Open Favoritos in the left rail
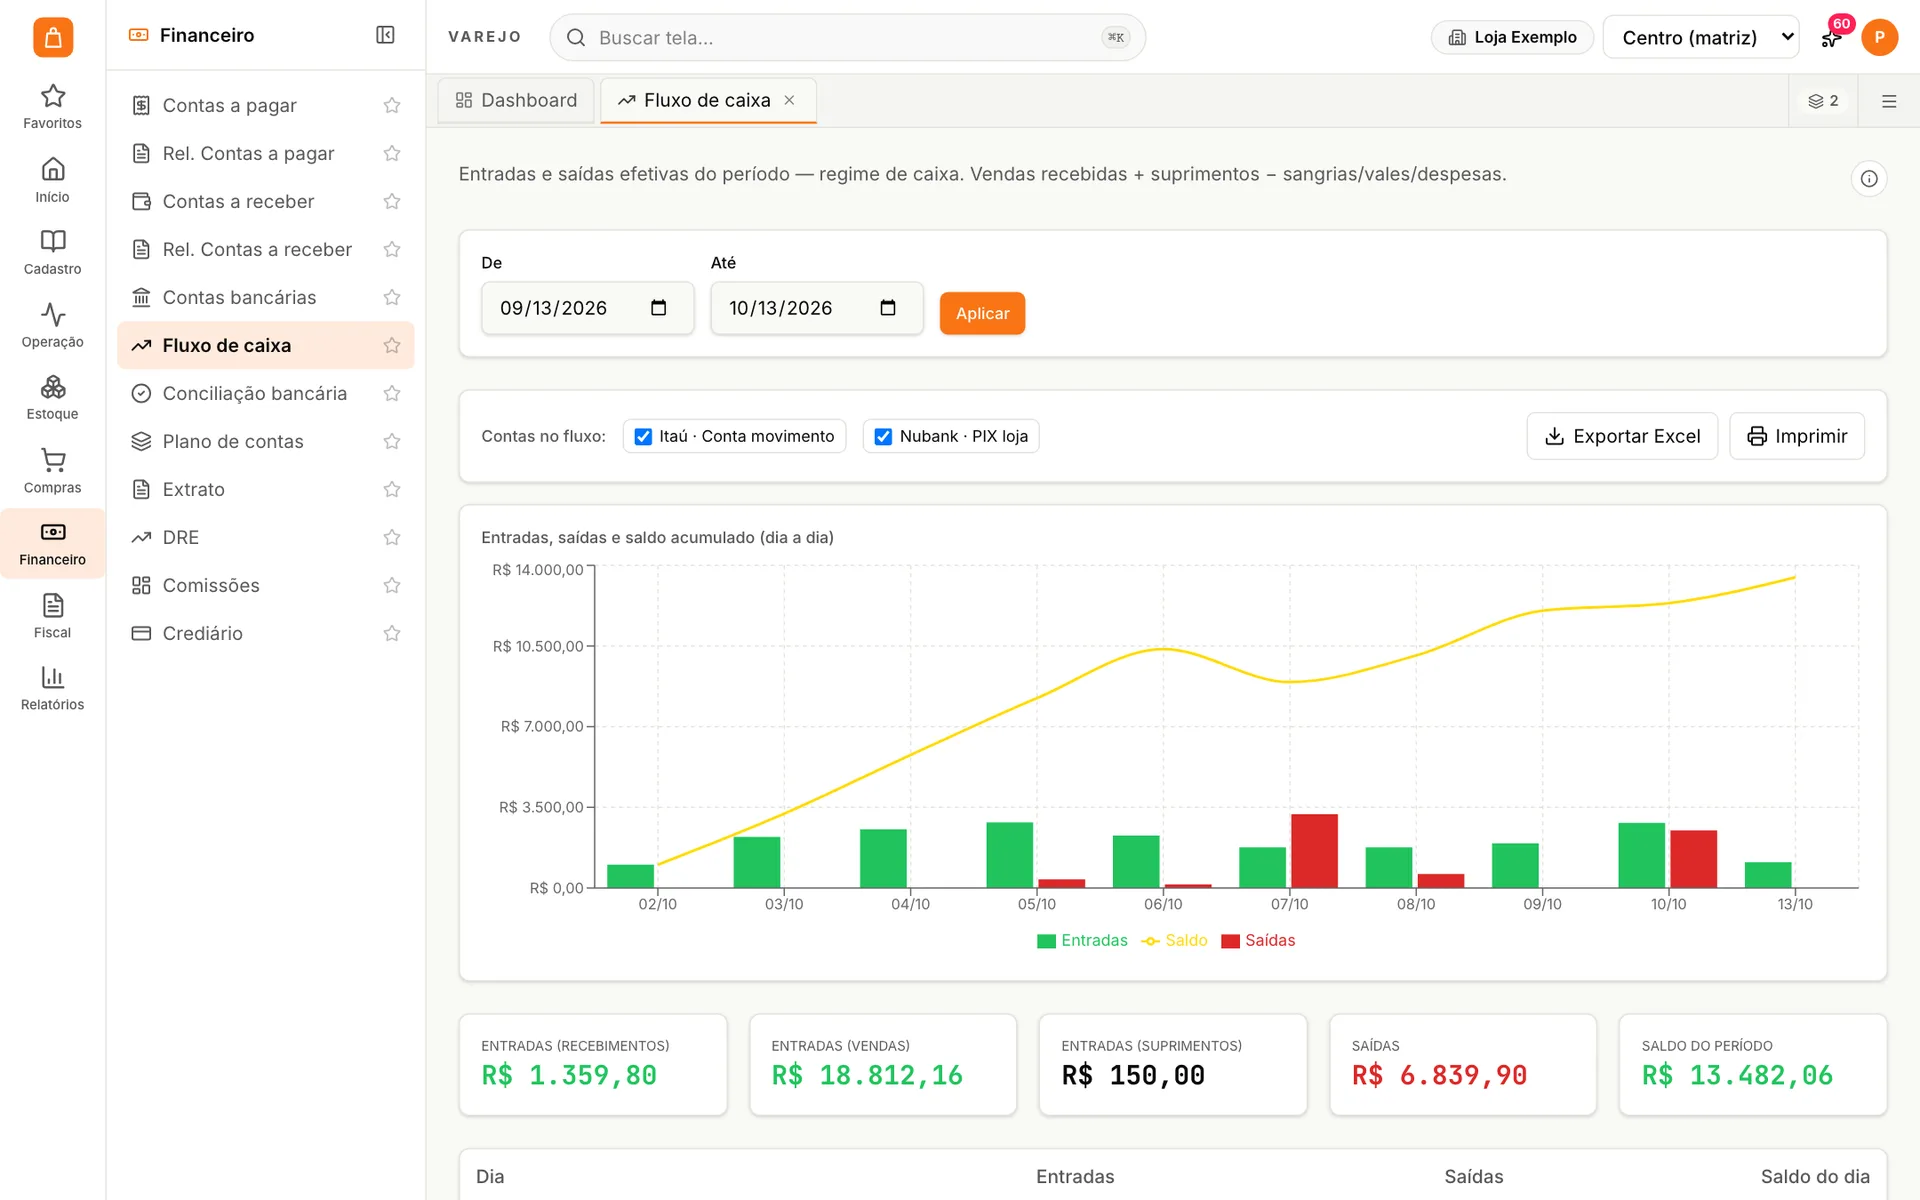The image size is (1920, 1200). [x=52, y=106]
